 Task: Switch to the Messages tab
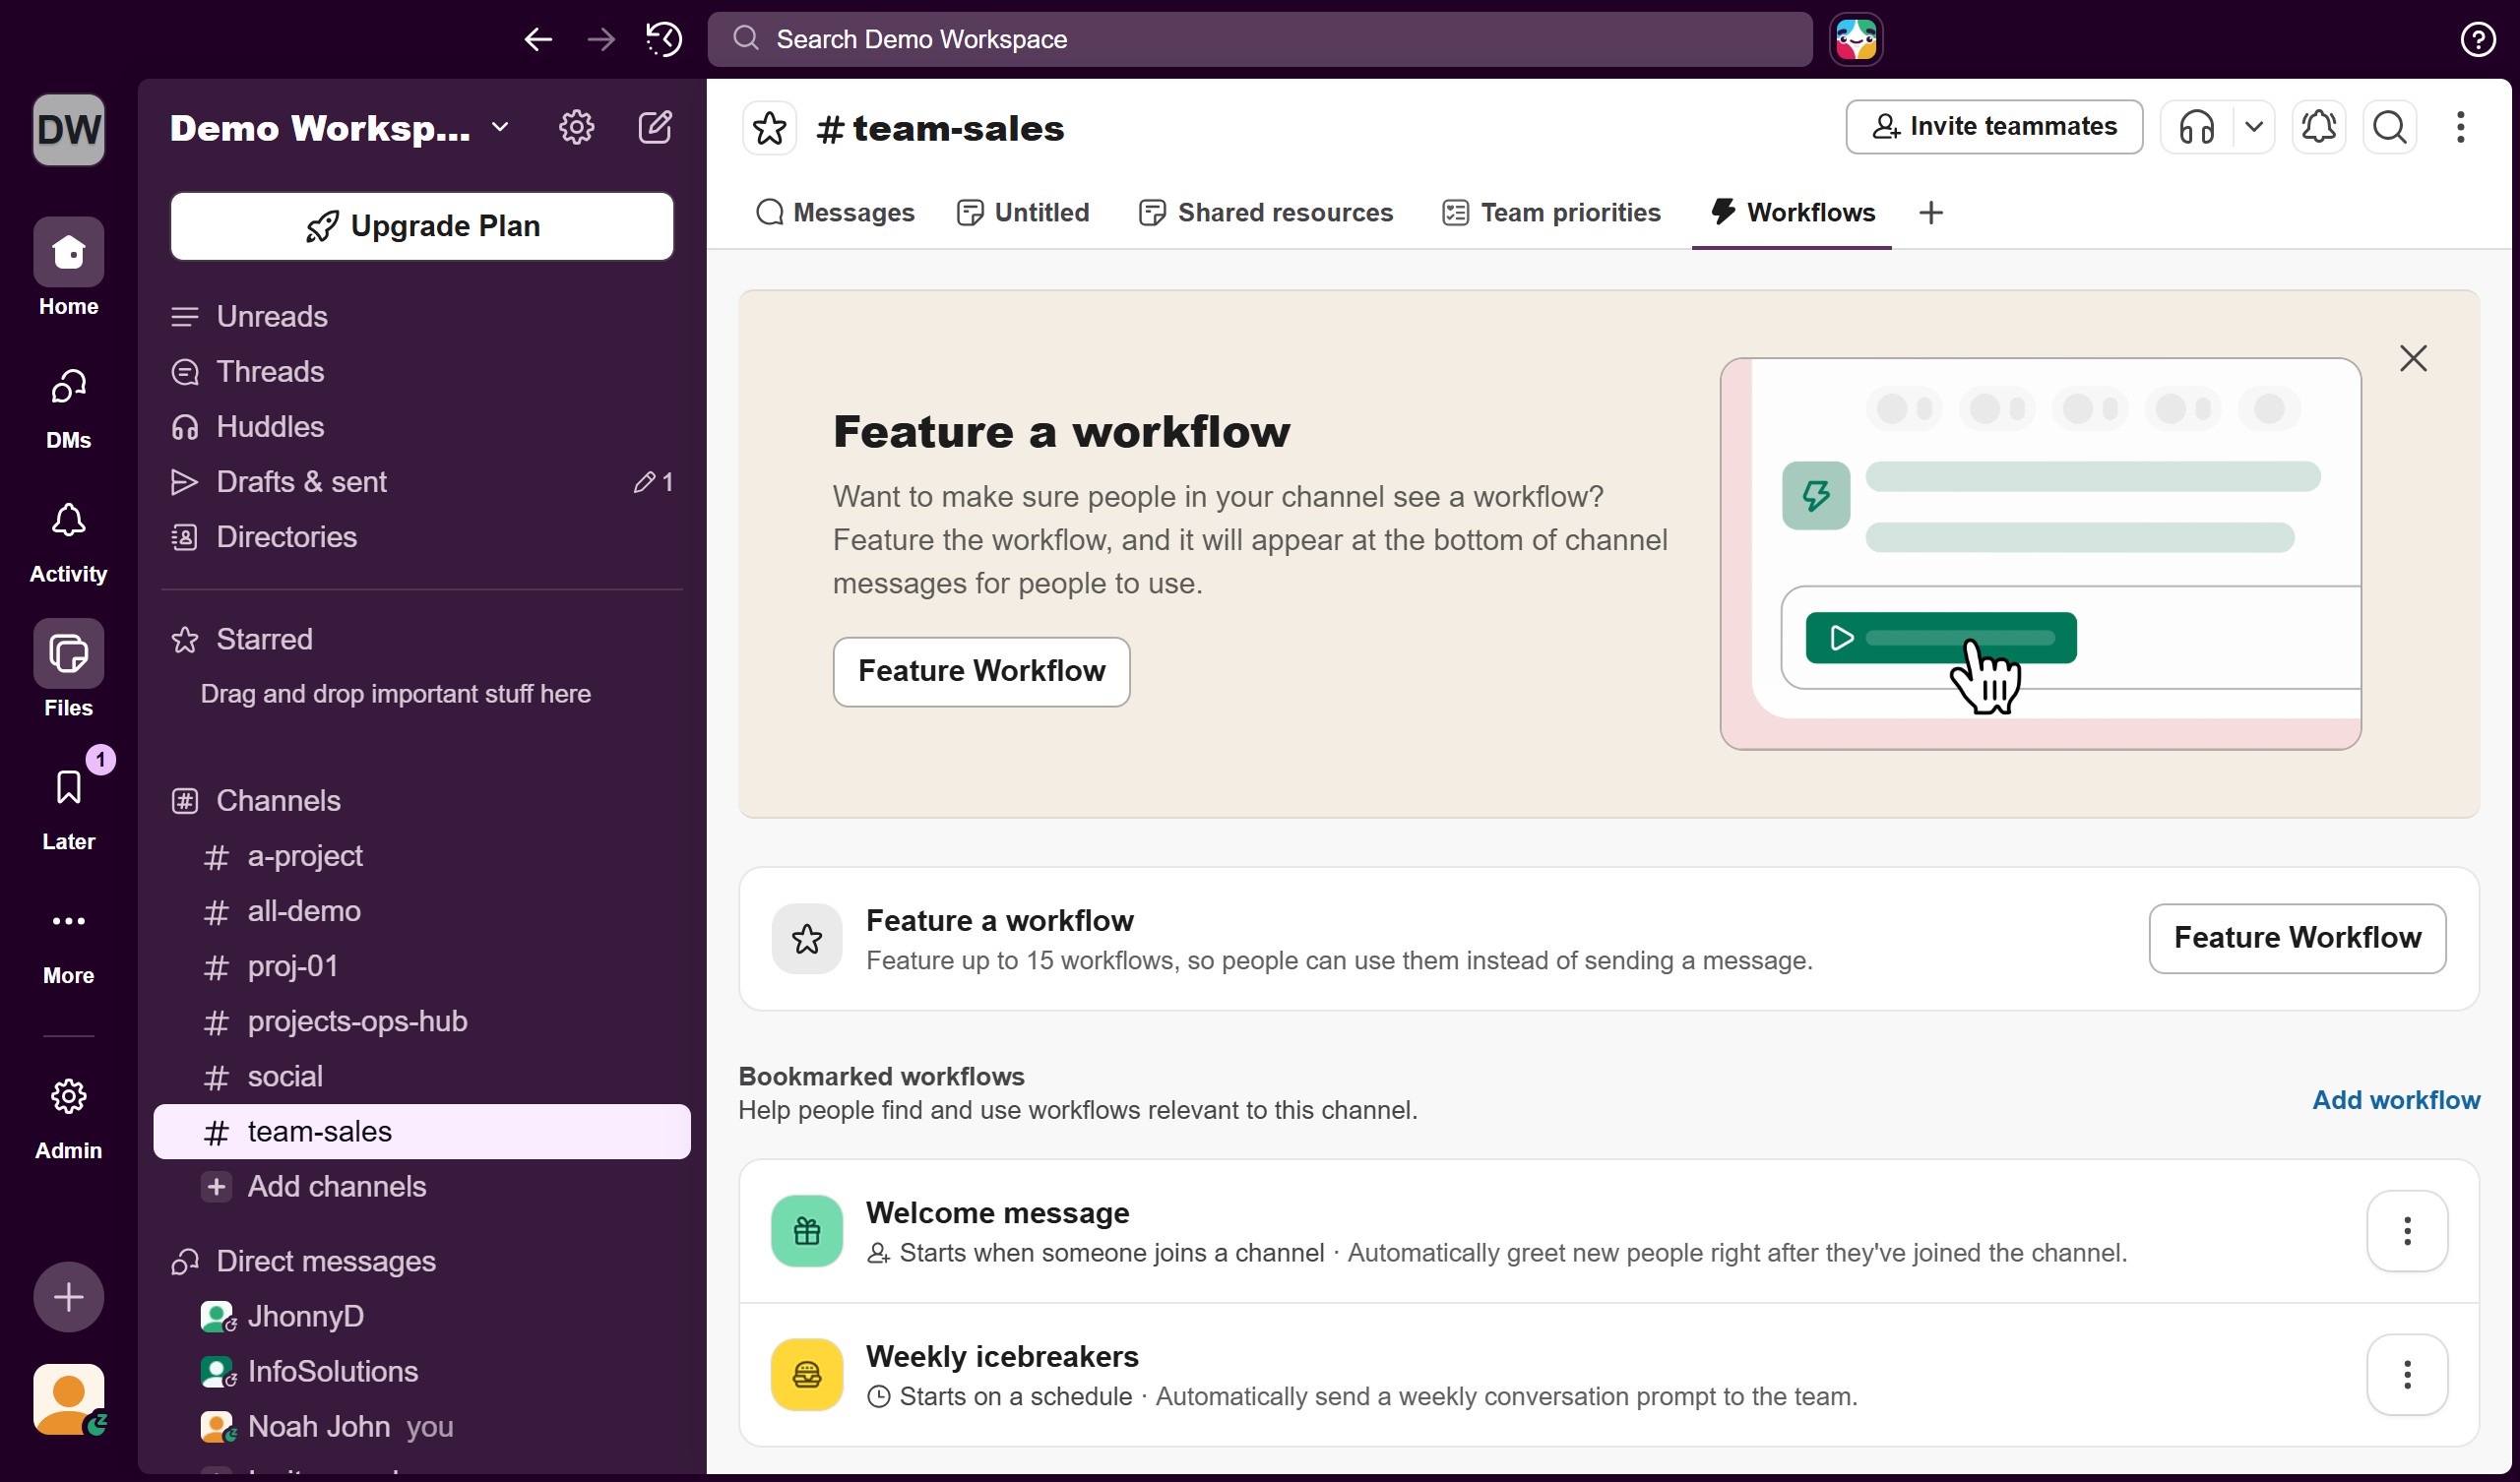pyautogui.click(x=835, y=213)
